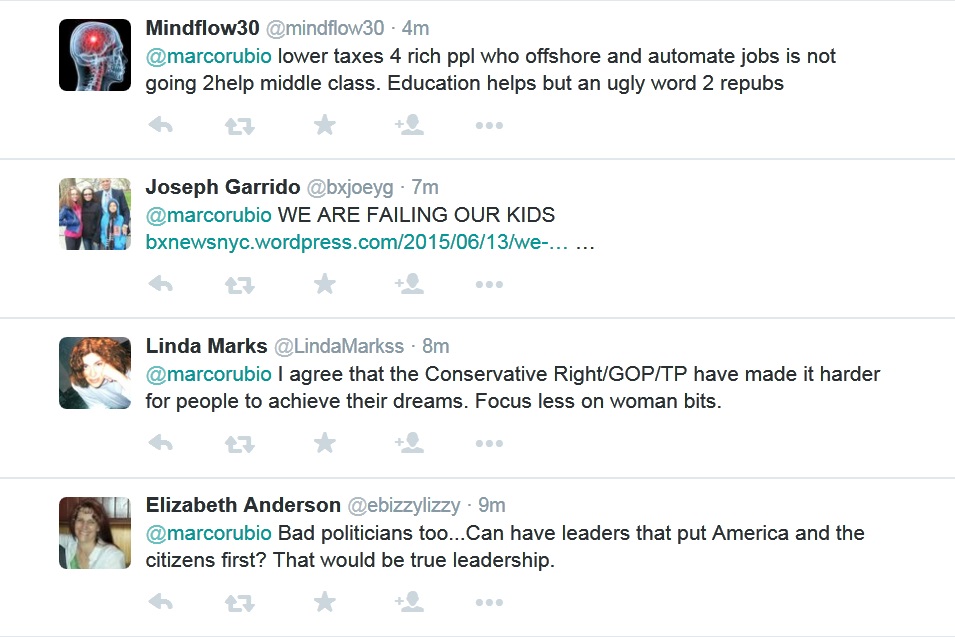This screenshot has width=955, height=637.
Task: Click Mindflow30's brain avatar thumbnail
Action: (95, 55)
